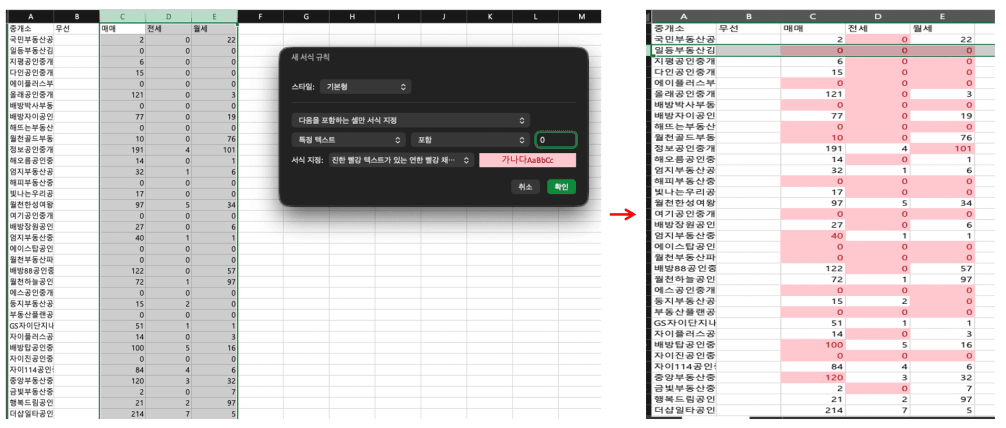Click the 매매 header cell in original sheet
Viewport: 1006px width, 428px height.
click(x=123, y=28)
